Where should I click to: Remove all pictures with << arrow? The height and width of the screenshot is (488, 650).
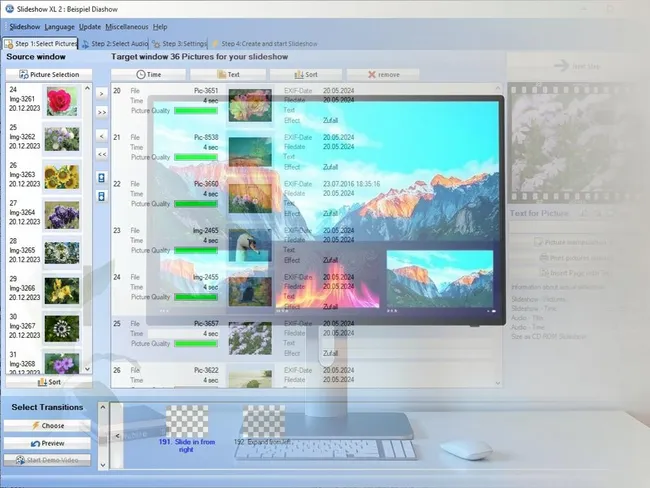pos(102,154)
